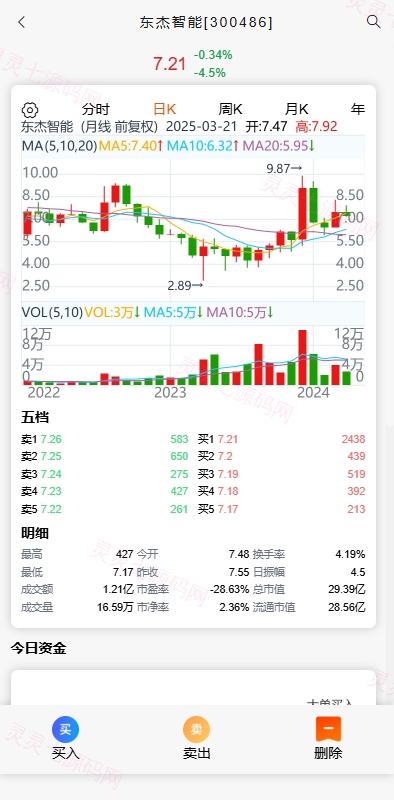The image size is (394, 800).
Task: Click the 今开 value 7.48
Action: [x=239, y=555]
